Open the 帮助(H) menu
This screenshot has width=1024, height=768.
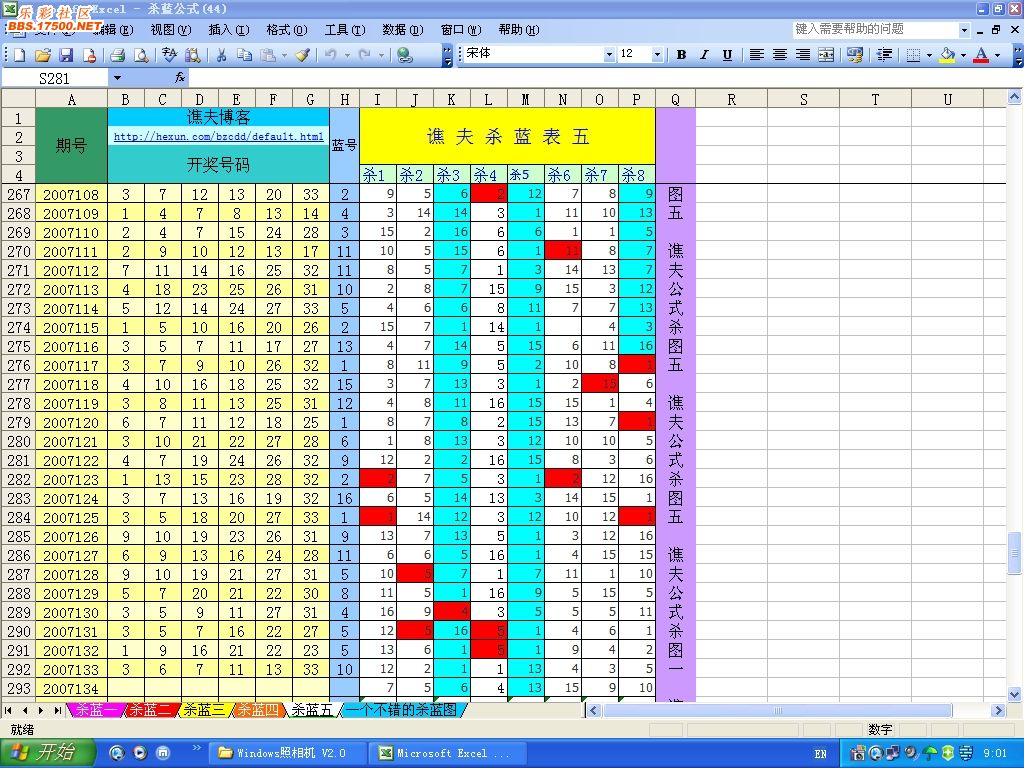[x=519, y=29]
